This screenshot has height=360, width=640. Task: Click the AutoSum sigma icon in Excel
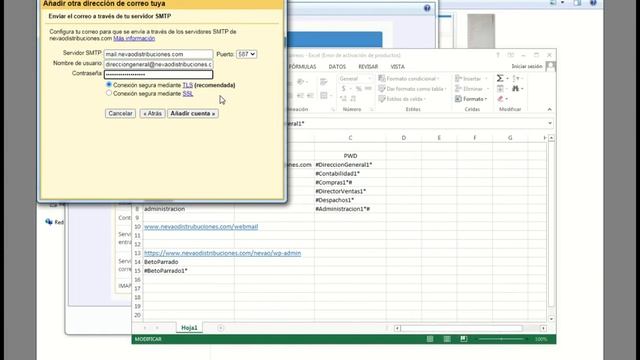point(500,78)
